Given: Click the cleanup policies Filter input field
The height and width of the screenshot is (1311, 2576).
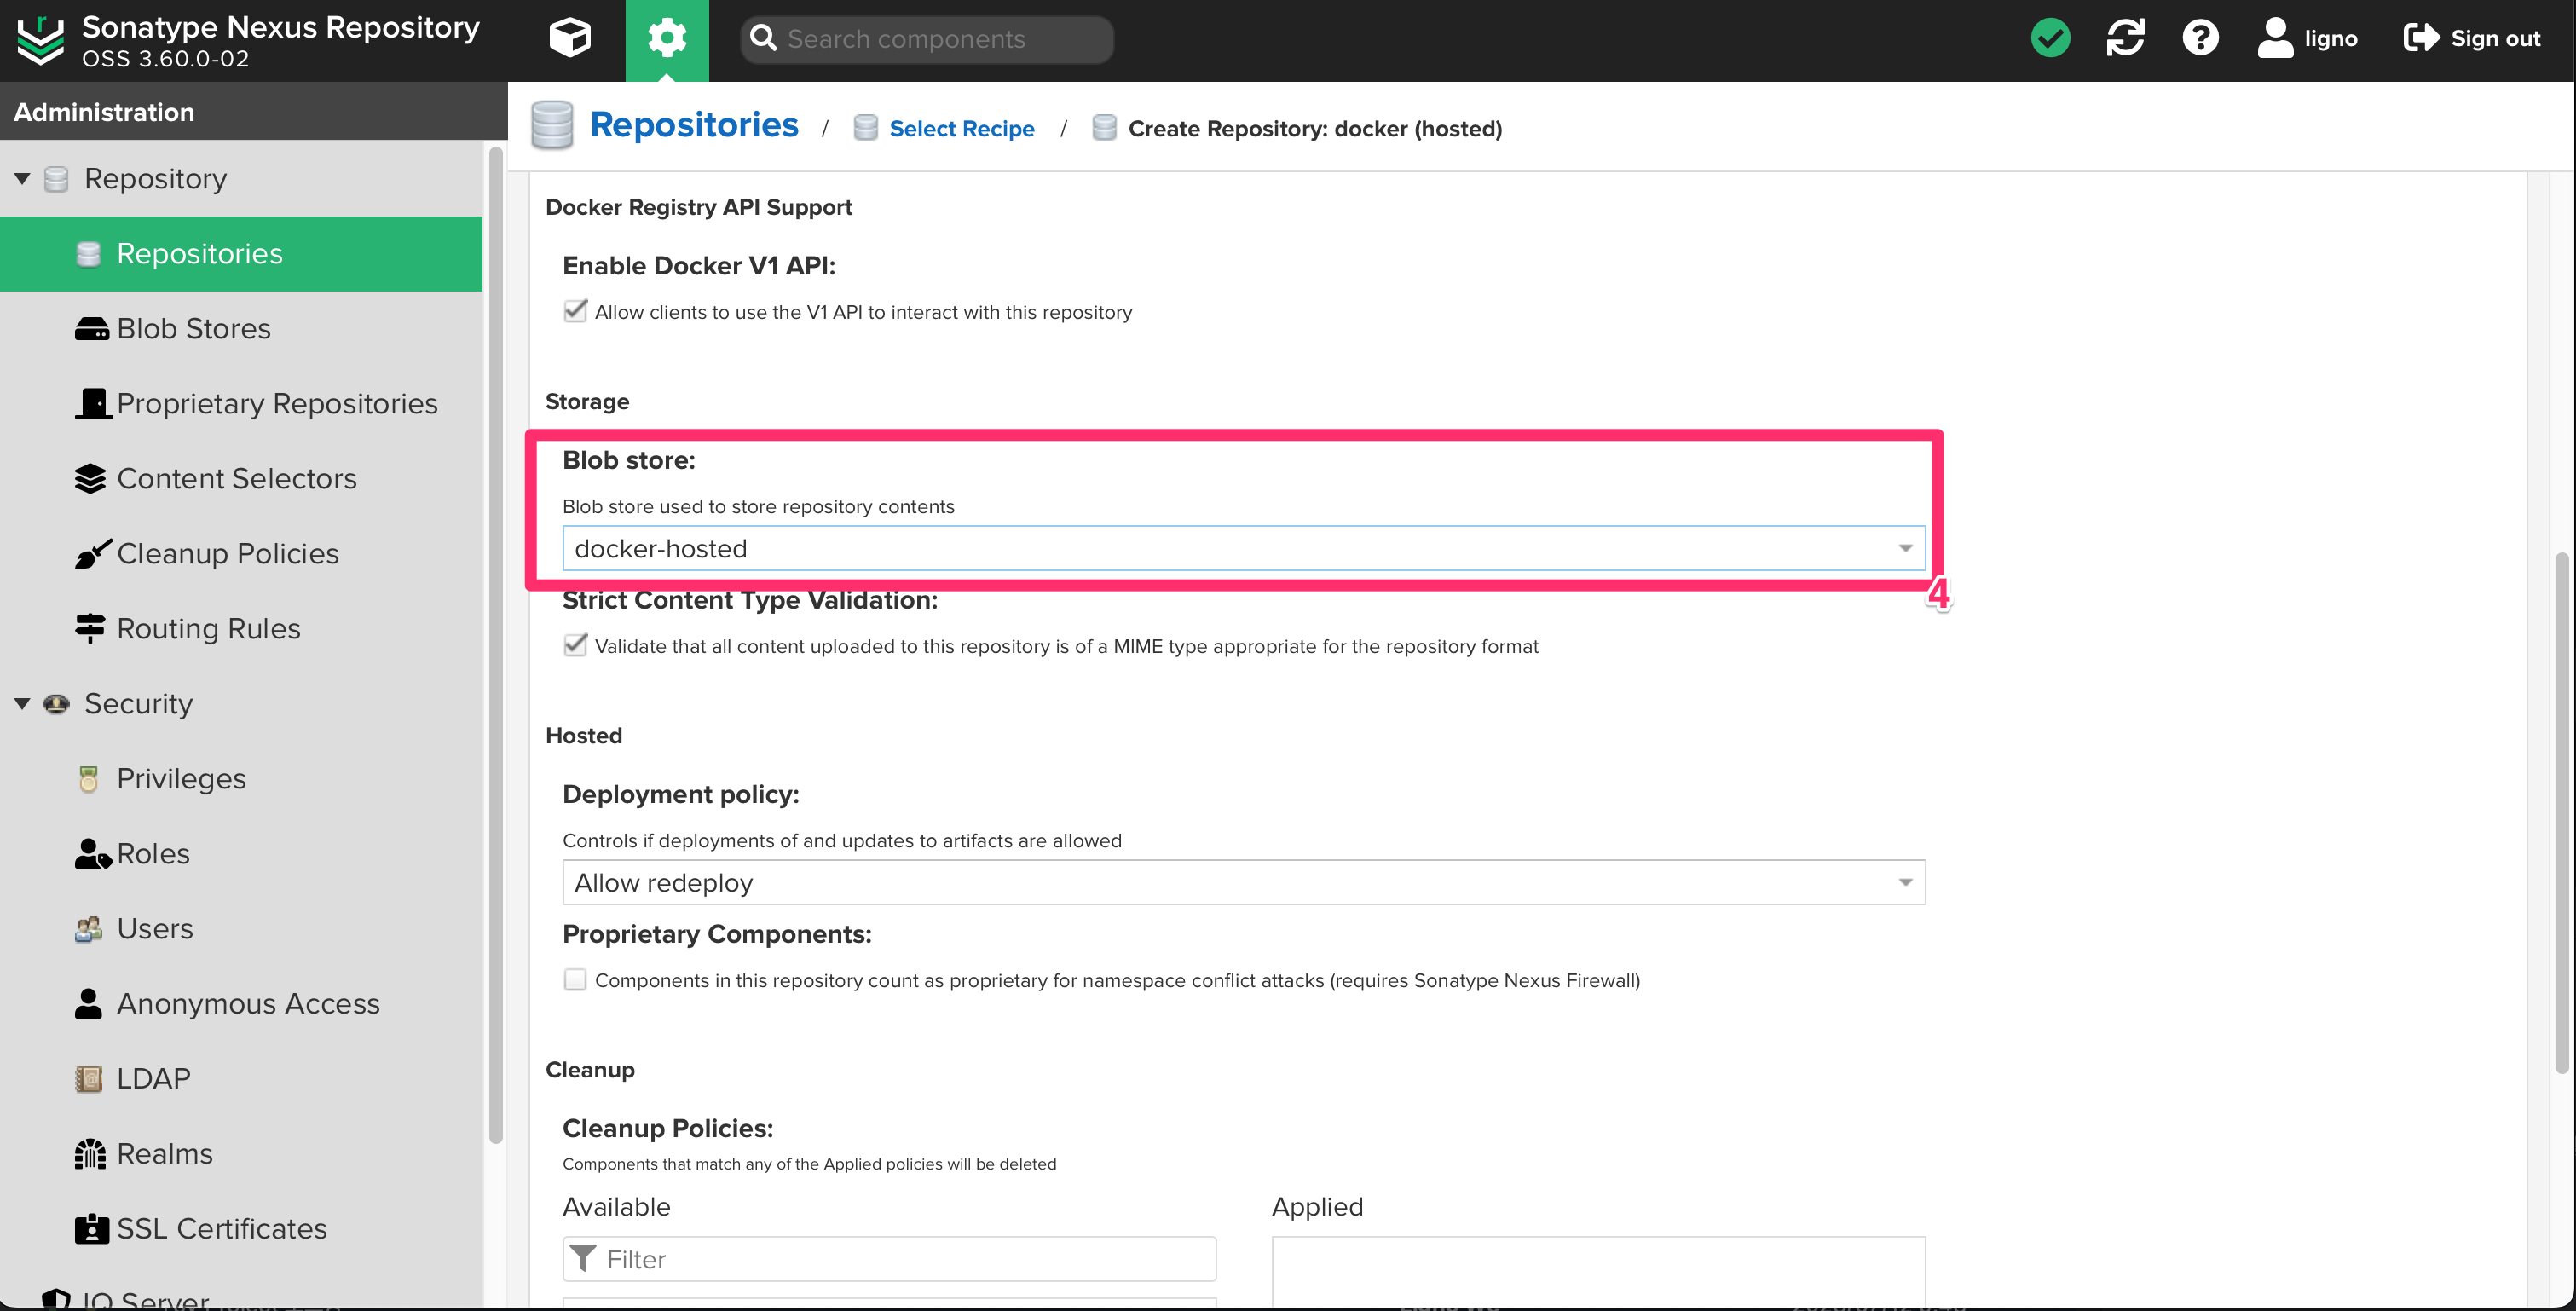Looking at the screenshot, I should tap(888, 1259).
